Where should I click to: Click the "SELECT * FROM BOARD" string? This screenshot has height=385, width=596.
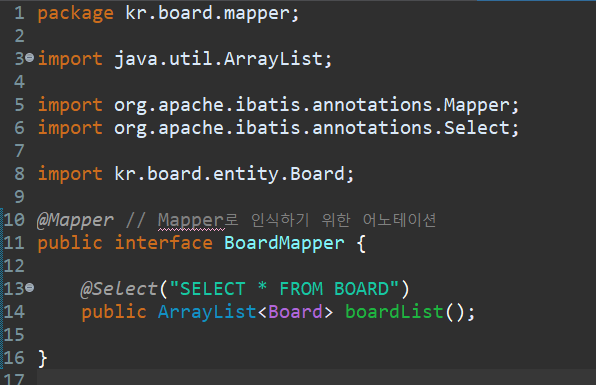tap(284, 289)
